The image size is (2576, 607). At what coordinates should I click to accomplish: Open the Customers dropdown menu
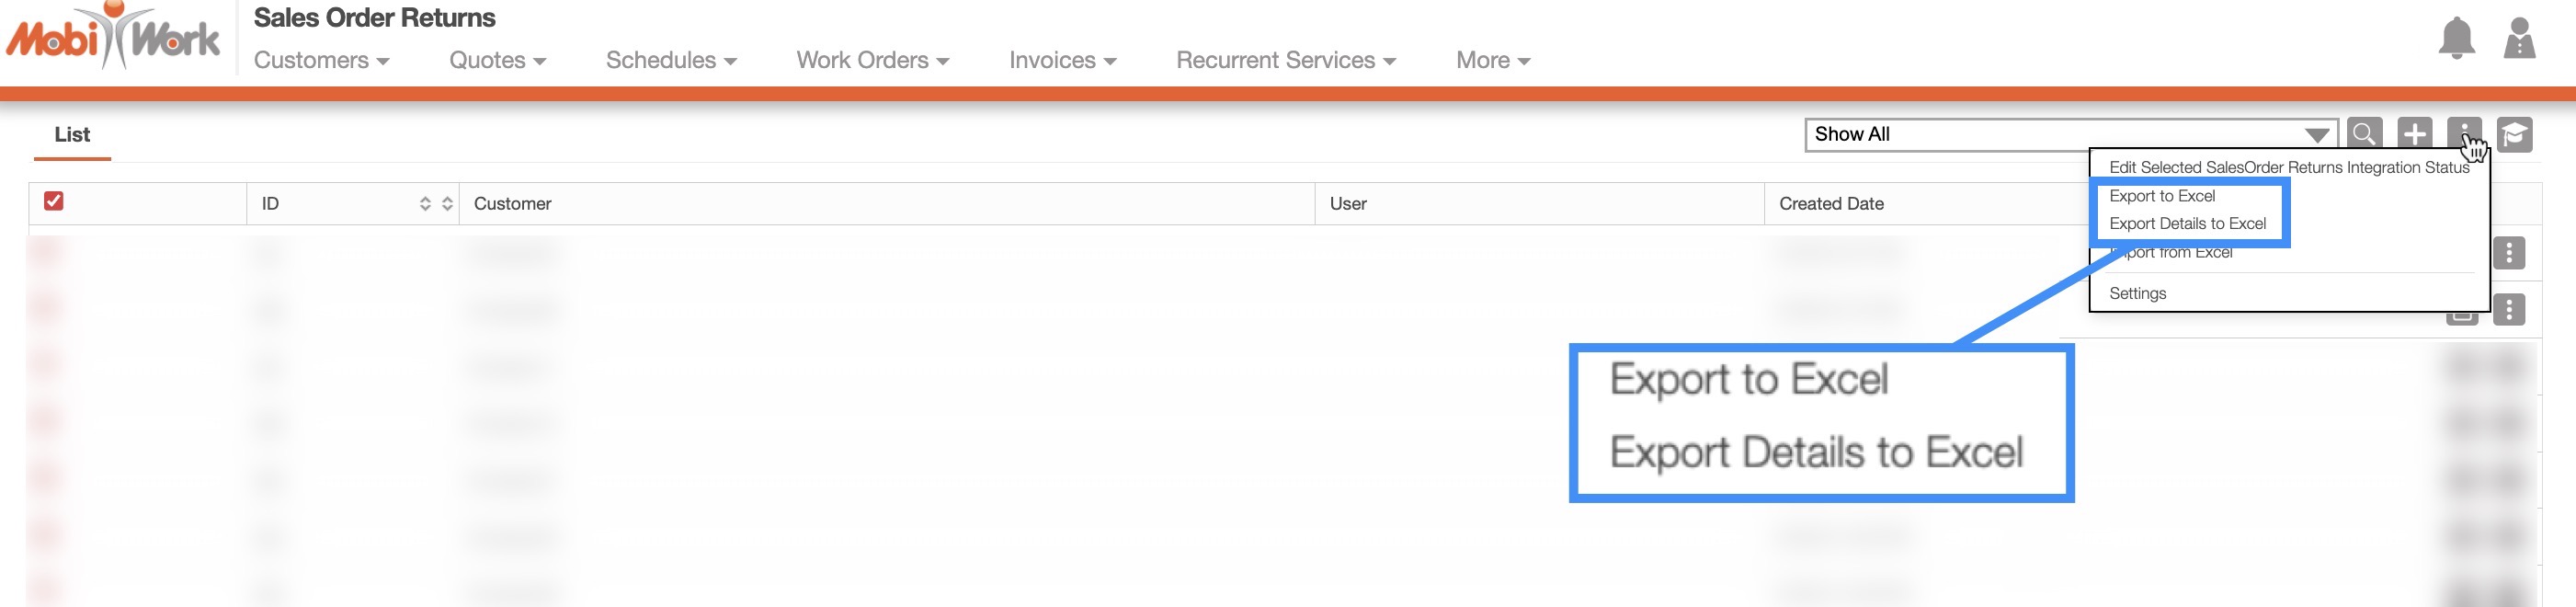321,61
